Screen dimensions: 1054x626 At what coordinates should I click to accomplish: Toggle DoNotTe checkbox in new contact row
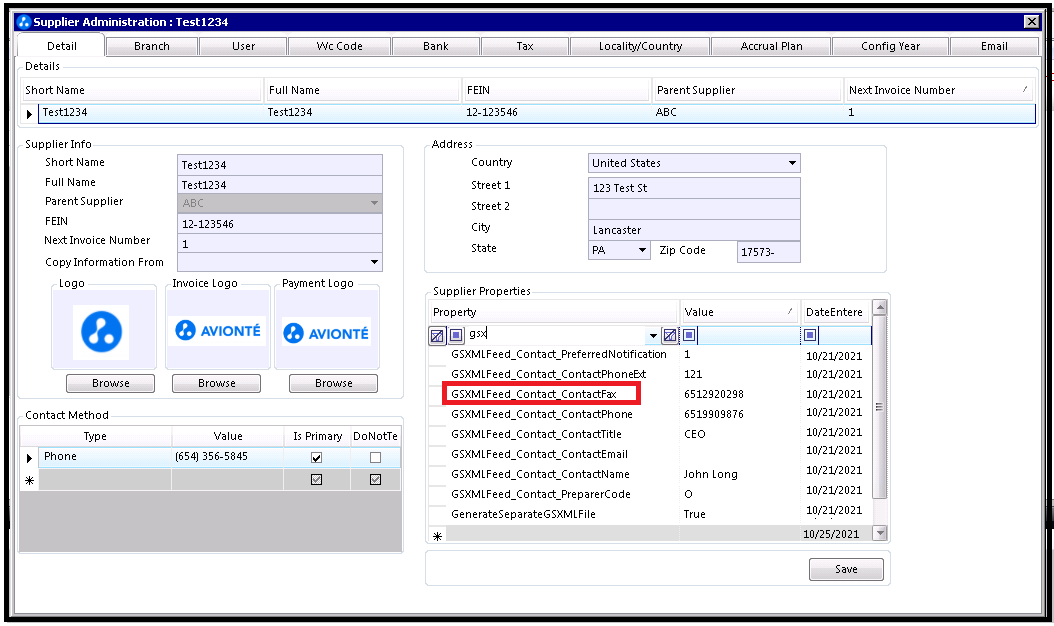(x=375, y=479)
